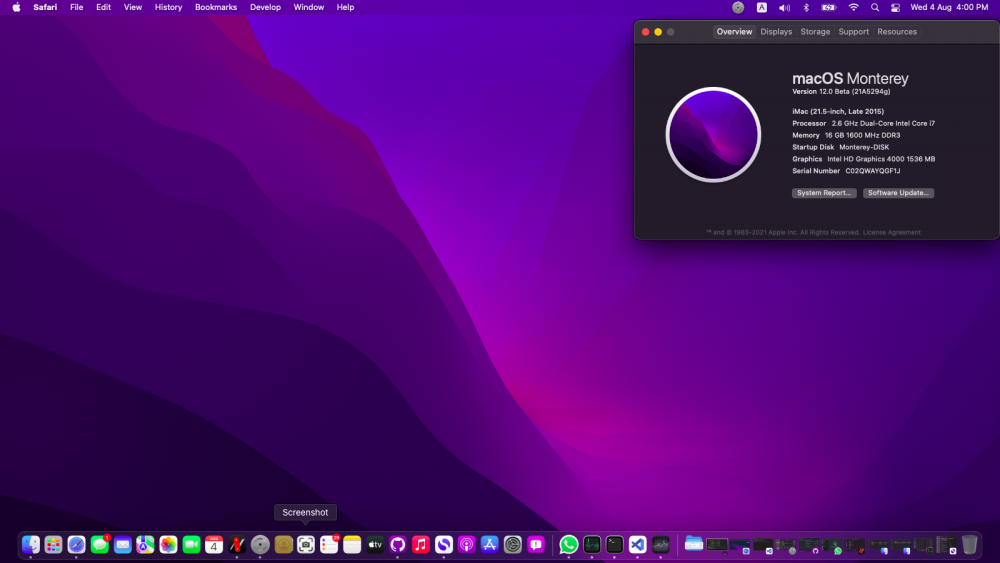
Task: Open Finder from the Dock
Action: click(31, 545)
